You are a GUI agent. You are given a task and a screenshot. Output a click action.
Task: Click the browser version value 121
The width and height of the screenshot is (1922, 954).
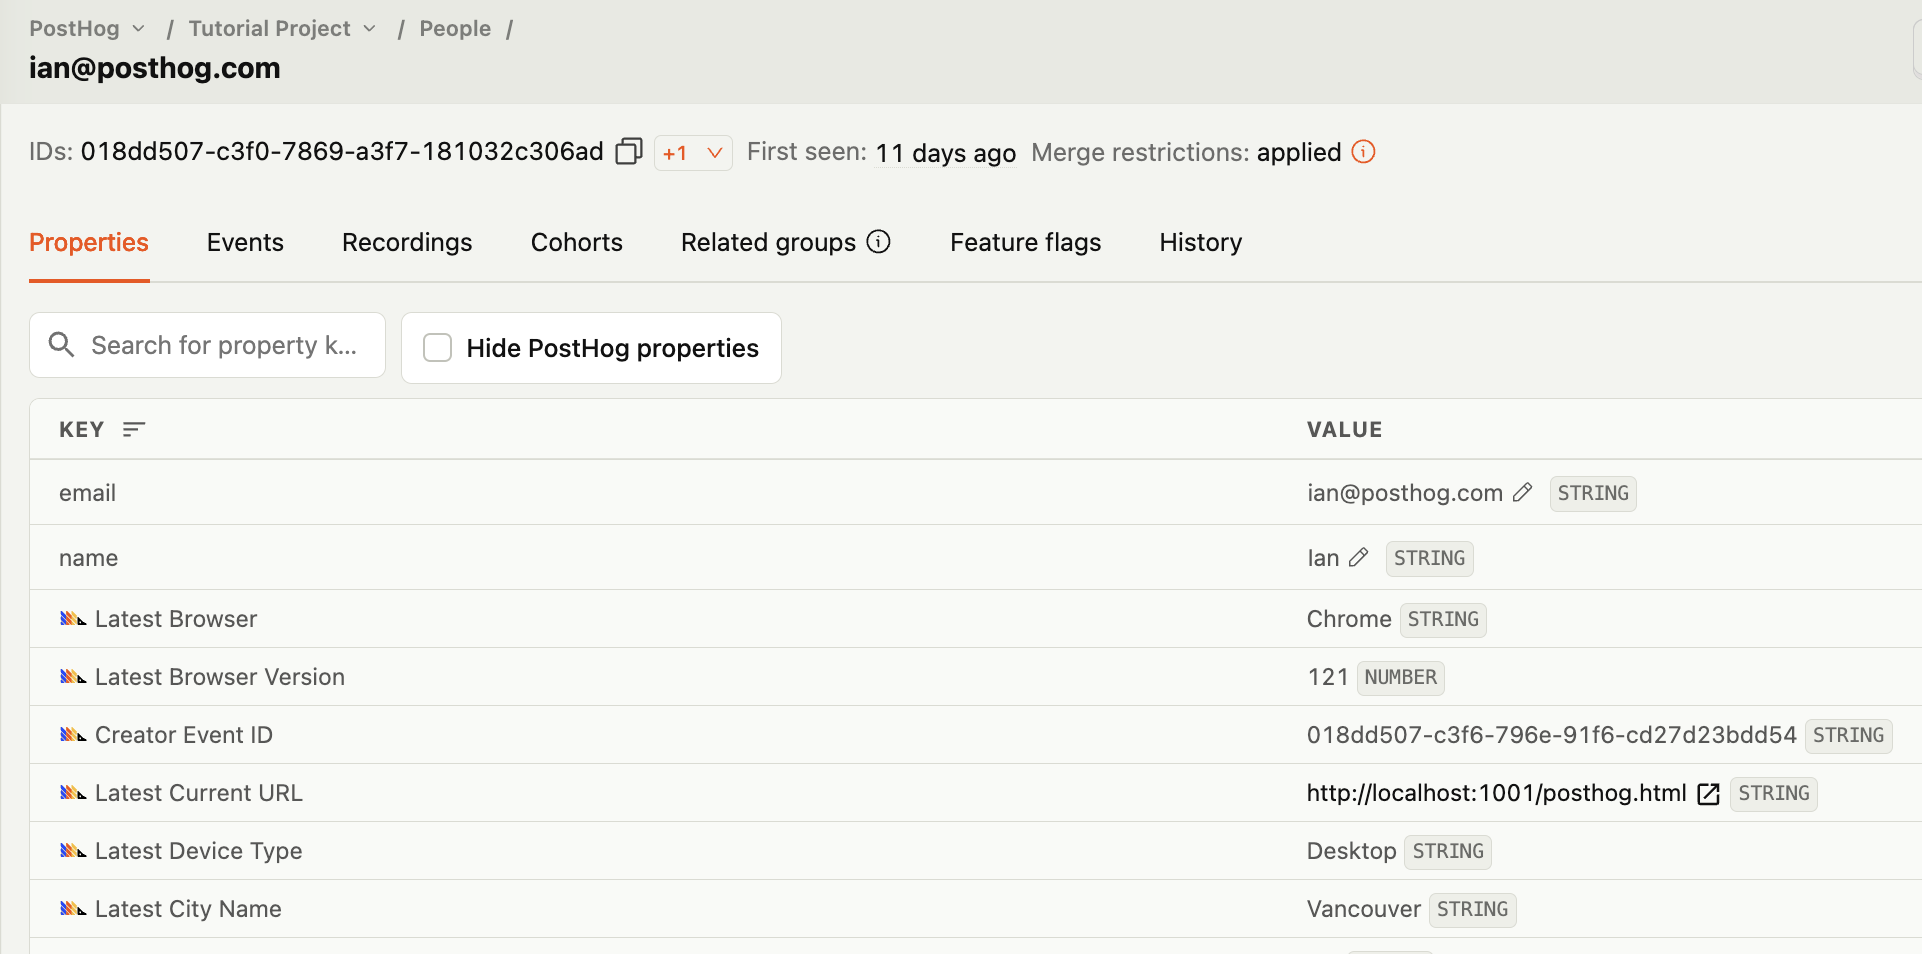click(x=1328, y=677)
